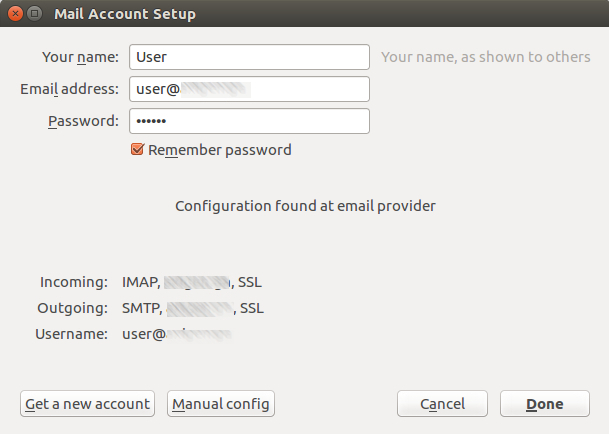Click the grey title bar button beside close
The image size is (609, 434).
(34, 14)
